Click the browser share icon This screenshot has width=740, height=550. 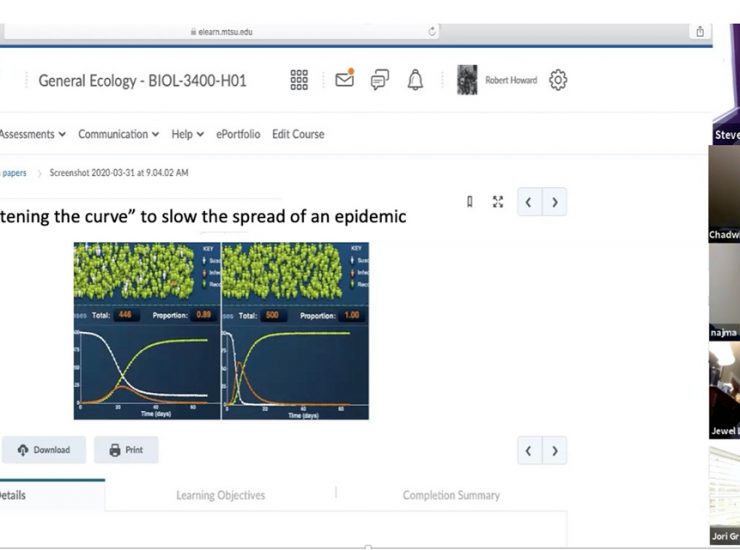tap(700, 32)
